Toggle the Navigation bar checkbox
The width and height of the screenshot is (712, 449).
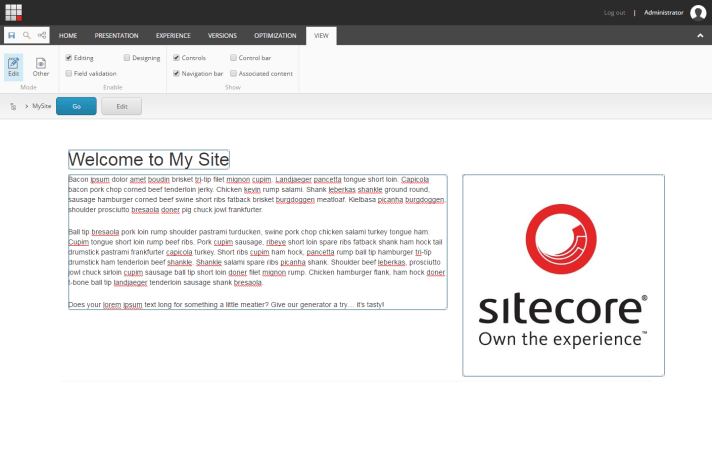tap(177, 73)
